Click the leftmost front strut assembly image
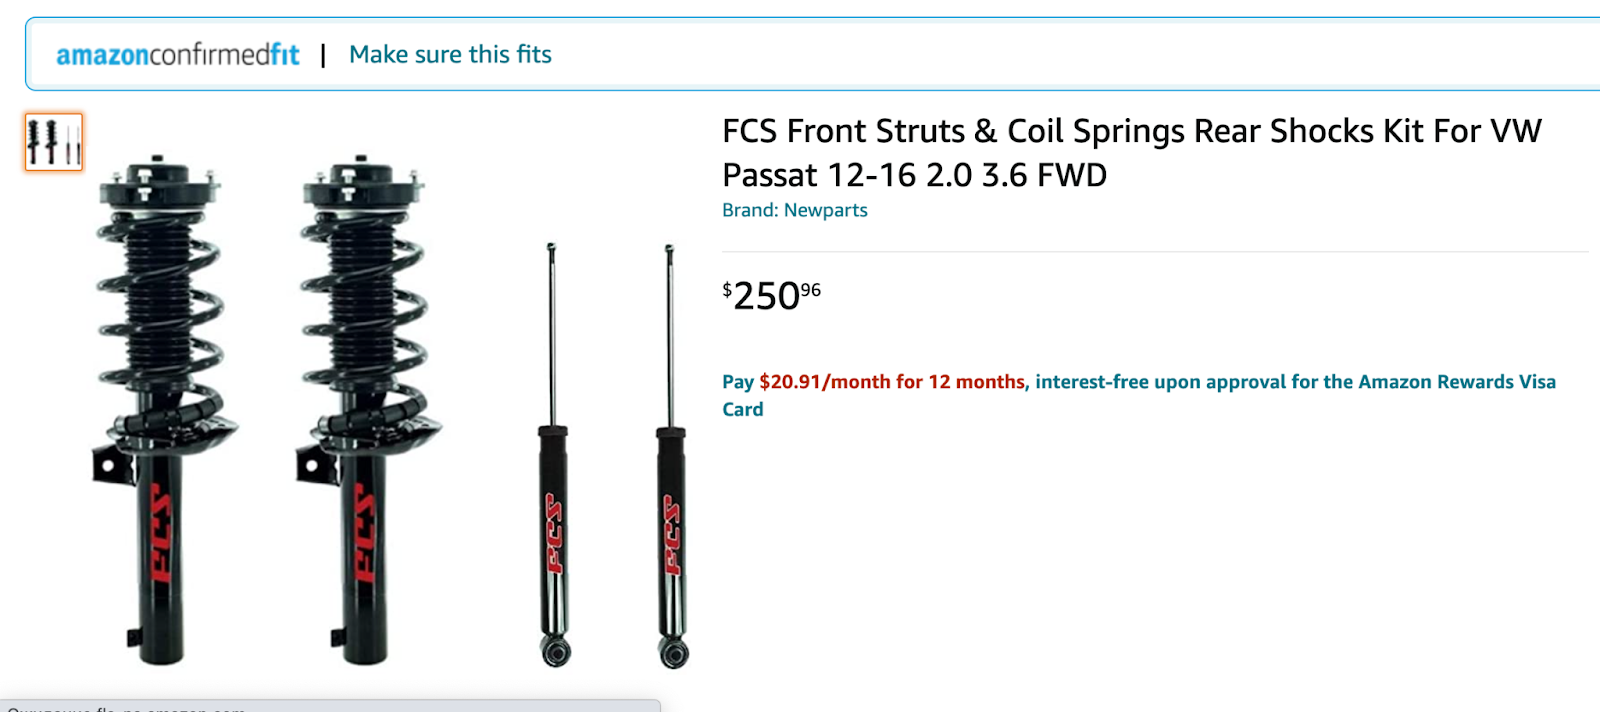1600x712 pixels. (160, 408)
